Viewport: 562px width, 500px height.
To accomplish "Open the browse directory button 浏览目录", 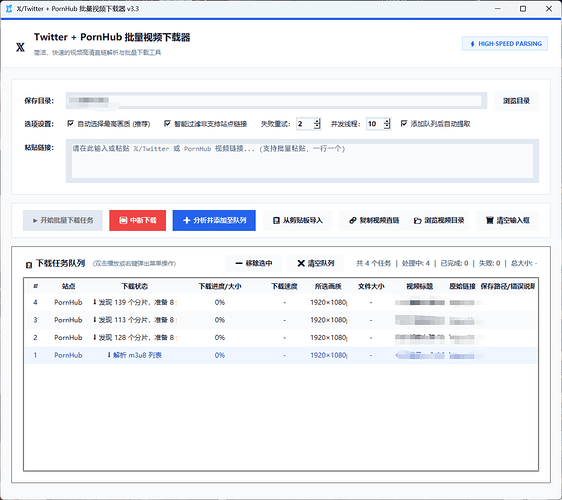I will point(516,101).
